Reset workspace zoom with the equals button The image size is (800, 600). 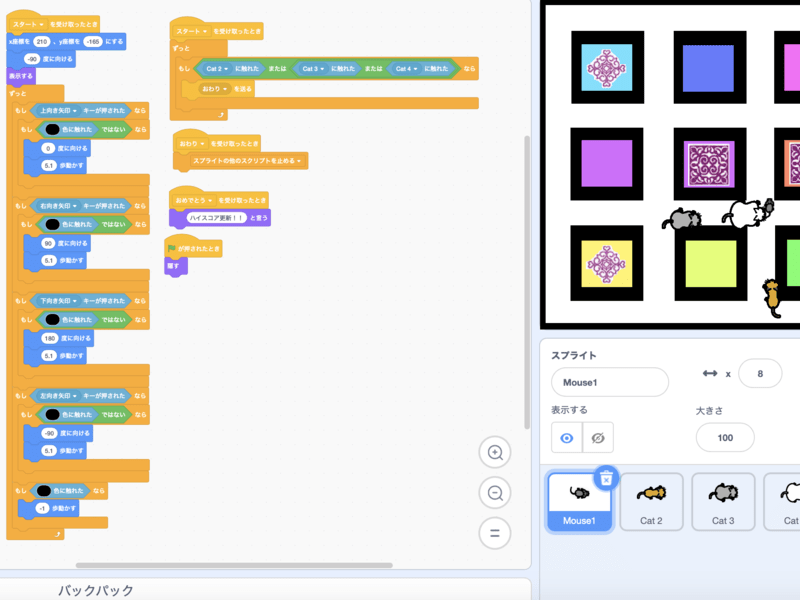click(x=494, y=532)
